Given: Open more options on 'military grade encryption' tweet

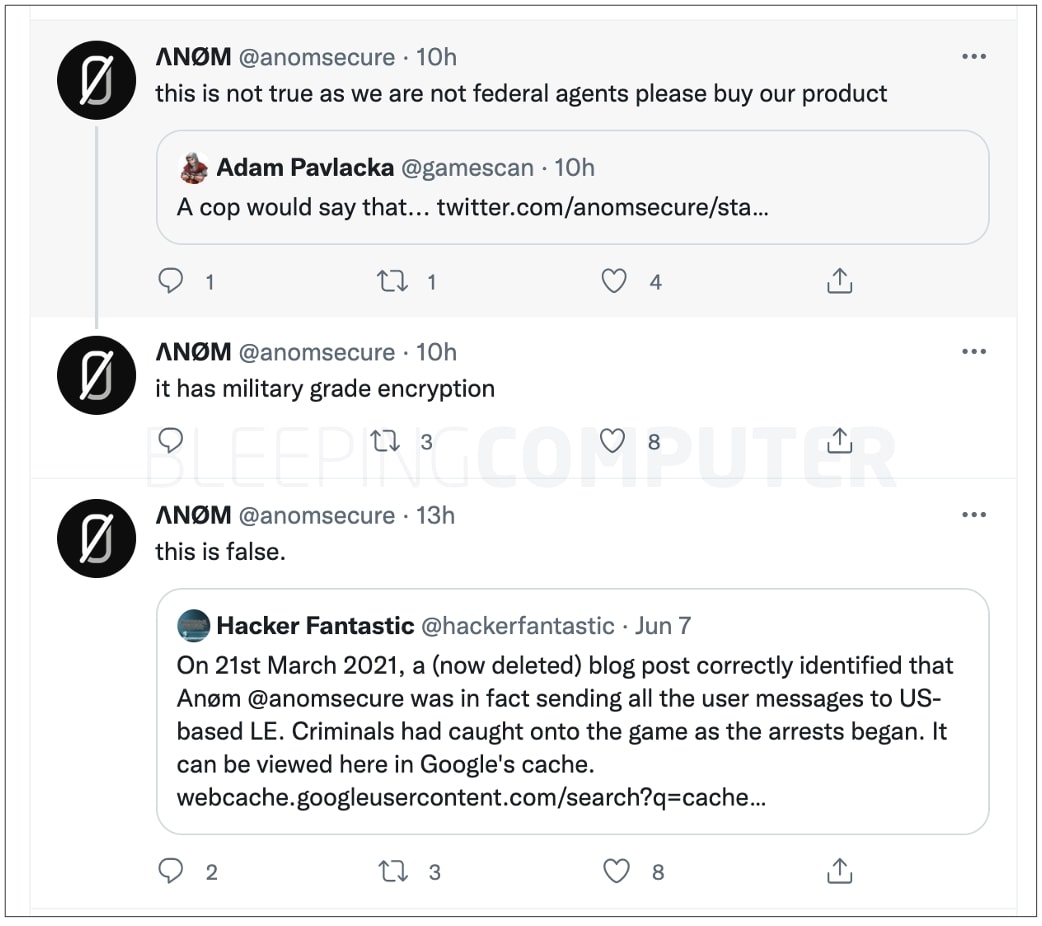Looking at the screenshot, I should tap(973, 352).
